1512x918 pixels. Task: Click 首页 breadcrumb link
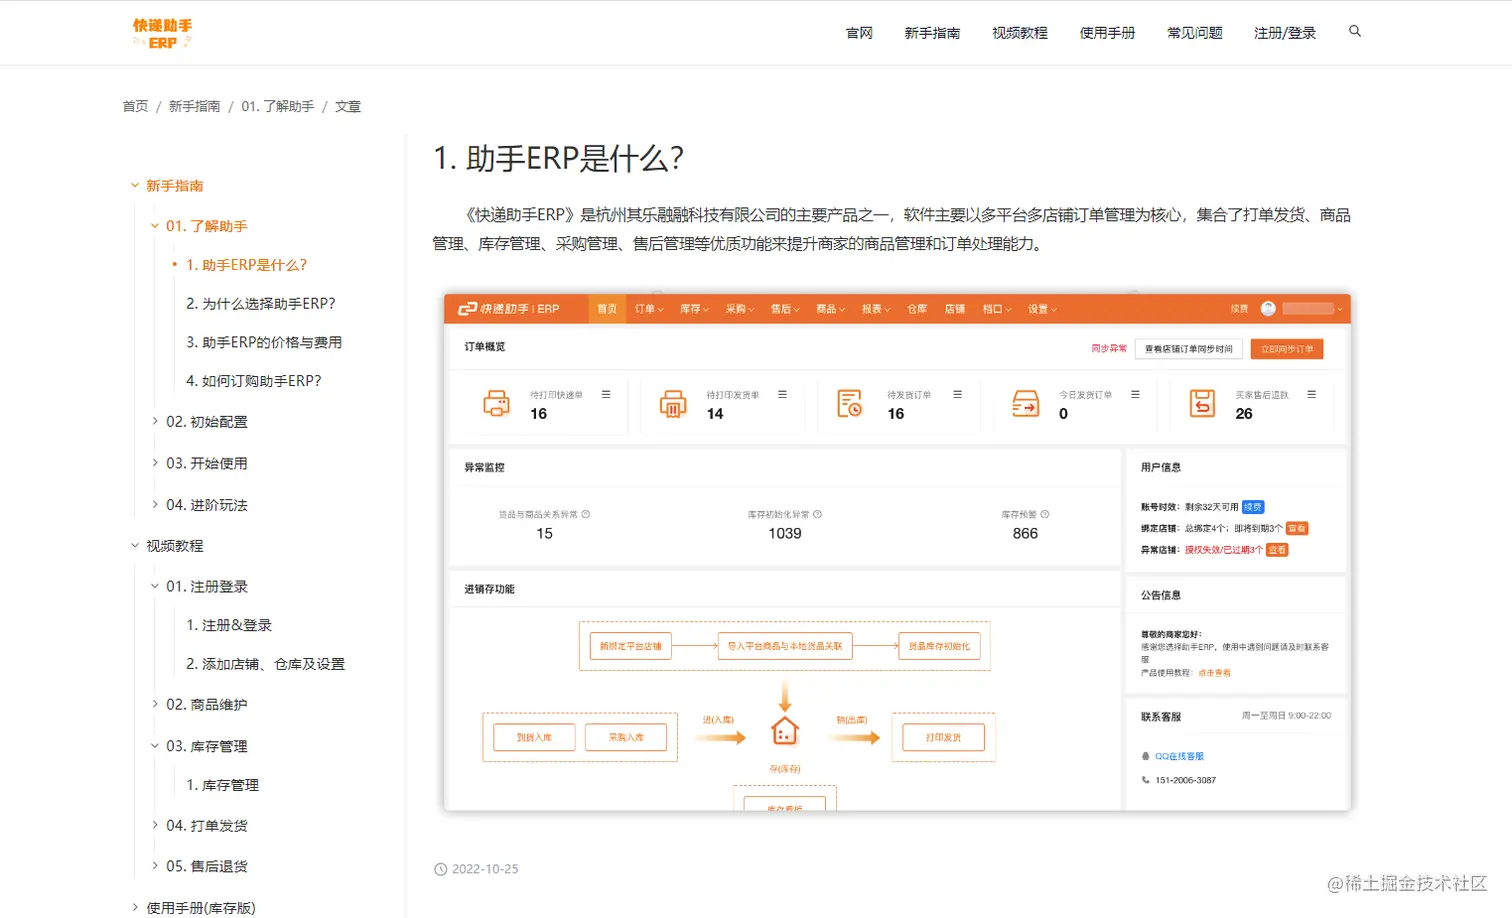pos(135,106)
